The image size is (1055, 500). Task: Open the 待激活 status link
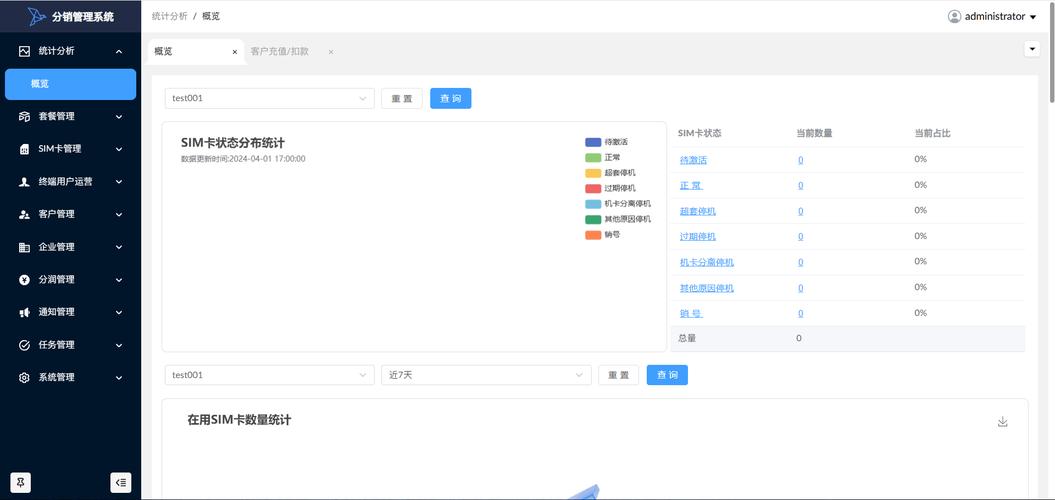pyautogui.click(x=693, y=160)
